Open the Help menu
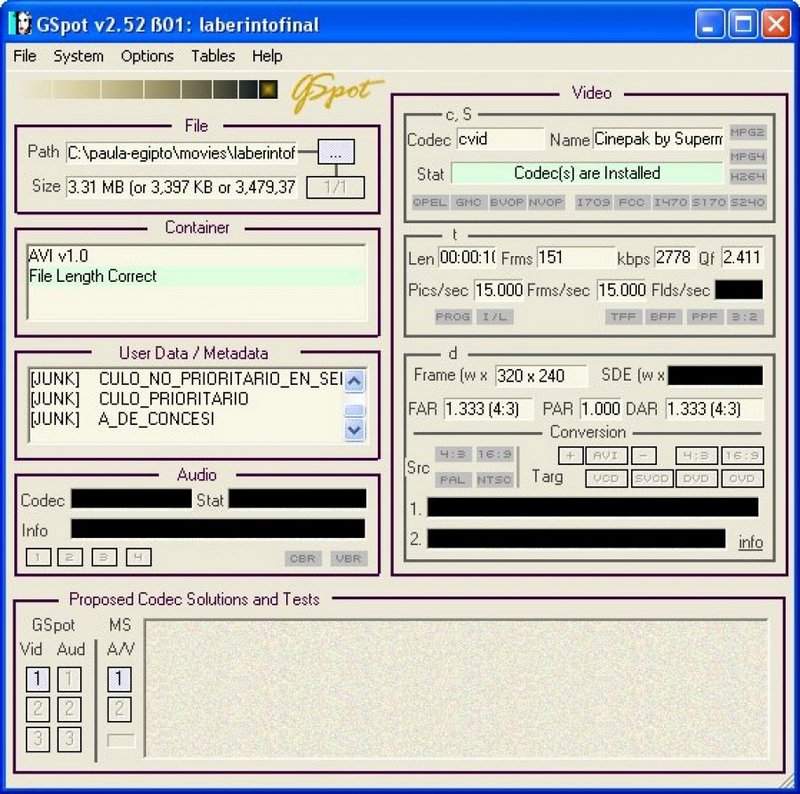The image size is (800, 794). [x=267, y=56]
